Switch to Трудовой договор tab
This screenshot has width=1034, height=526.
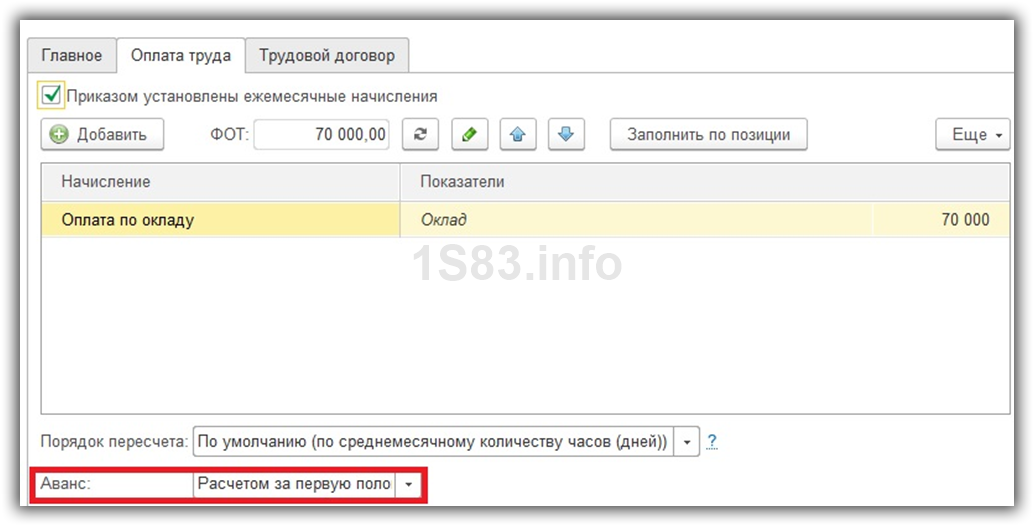(x=327, y=55)
